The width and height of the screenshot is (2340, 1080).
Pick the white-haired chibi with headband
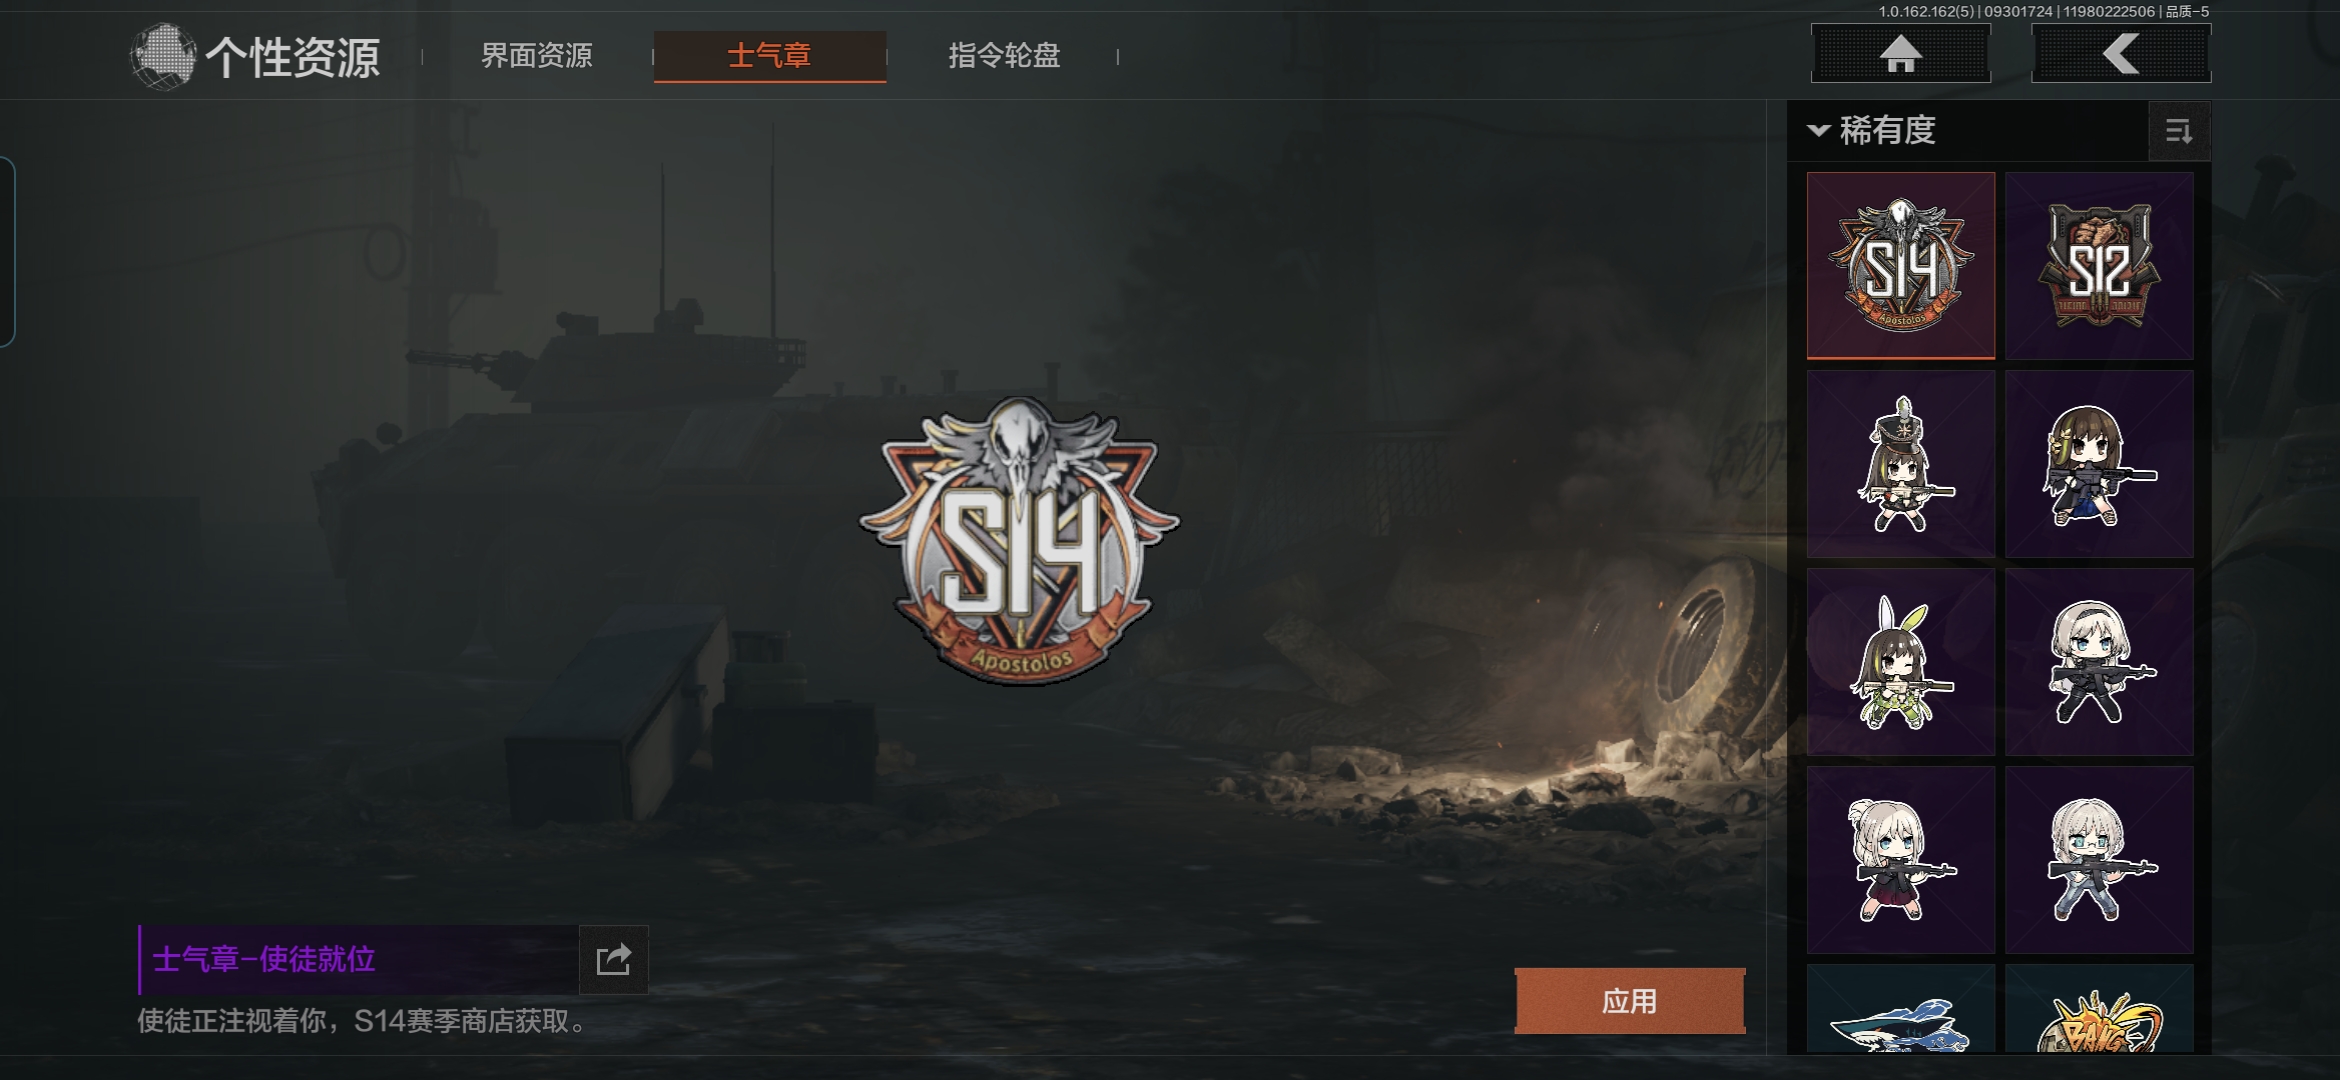2099,662
